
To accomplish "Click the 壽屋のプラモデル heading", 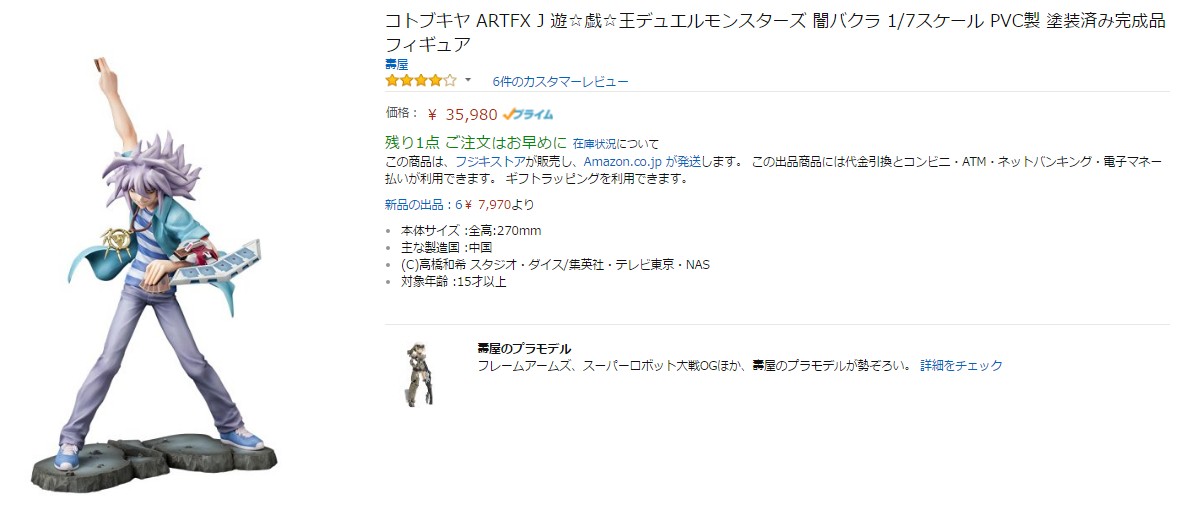I will 524,349.
